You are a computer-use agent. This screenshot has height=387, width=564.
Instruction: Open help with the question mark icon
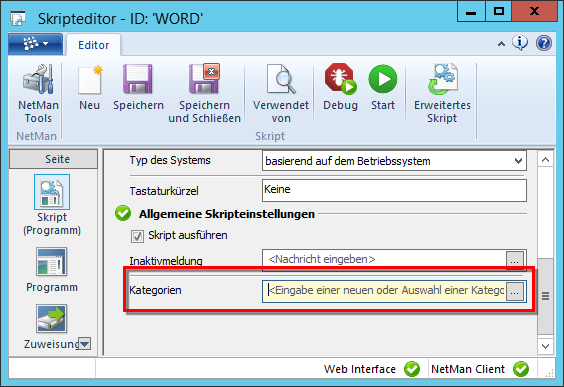pos(543,43)
